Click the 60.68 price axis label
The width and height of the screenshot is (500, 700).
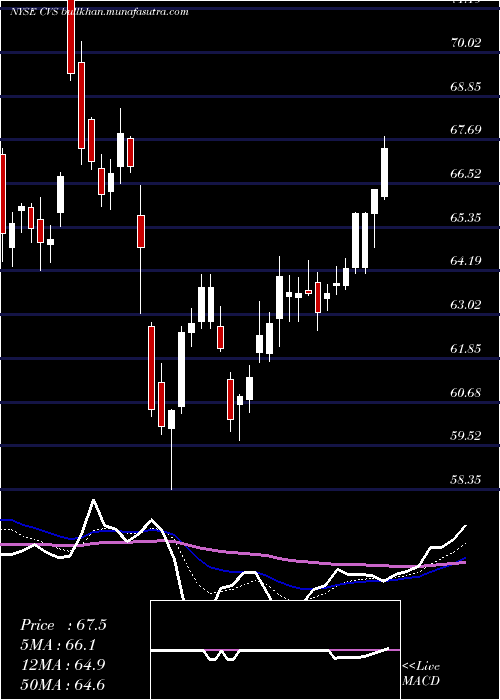[x=466, y=393]
